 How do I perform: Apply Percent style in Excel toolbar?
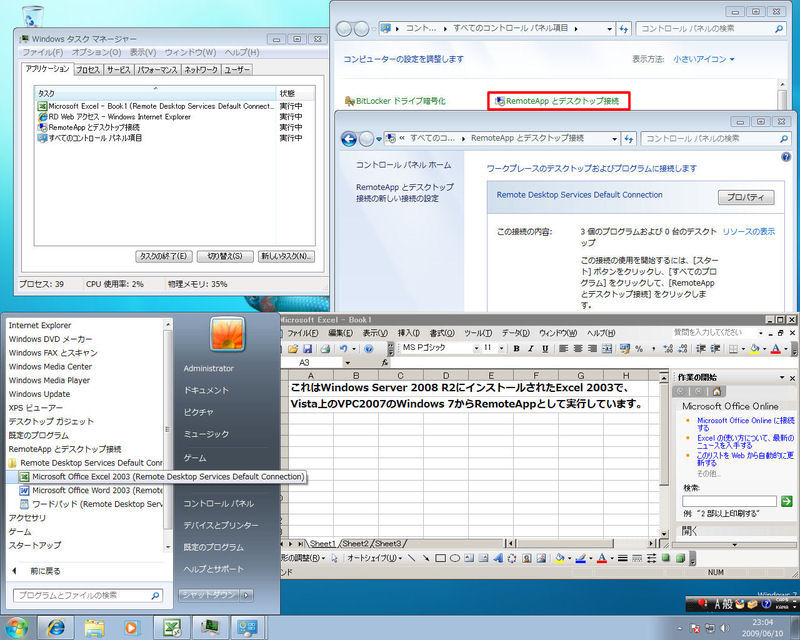tap(639, 349)
